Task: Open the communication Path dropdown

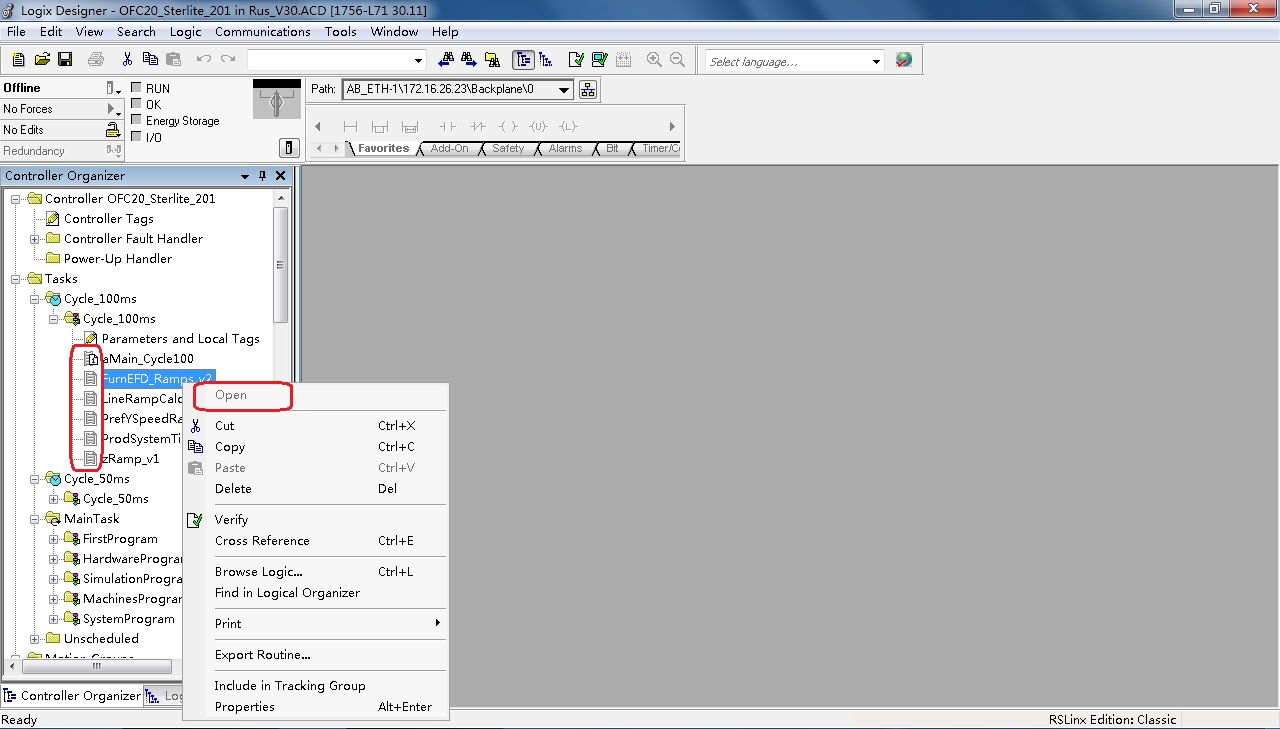Action: click(x=564, y=90)
